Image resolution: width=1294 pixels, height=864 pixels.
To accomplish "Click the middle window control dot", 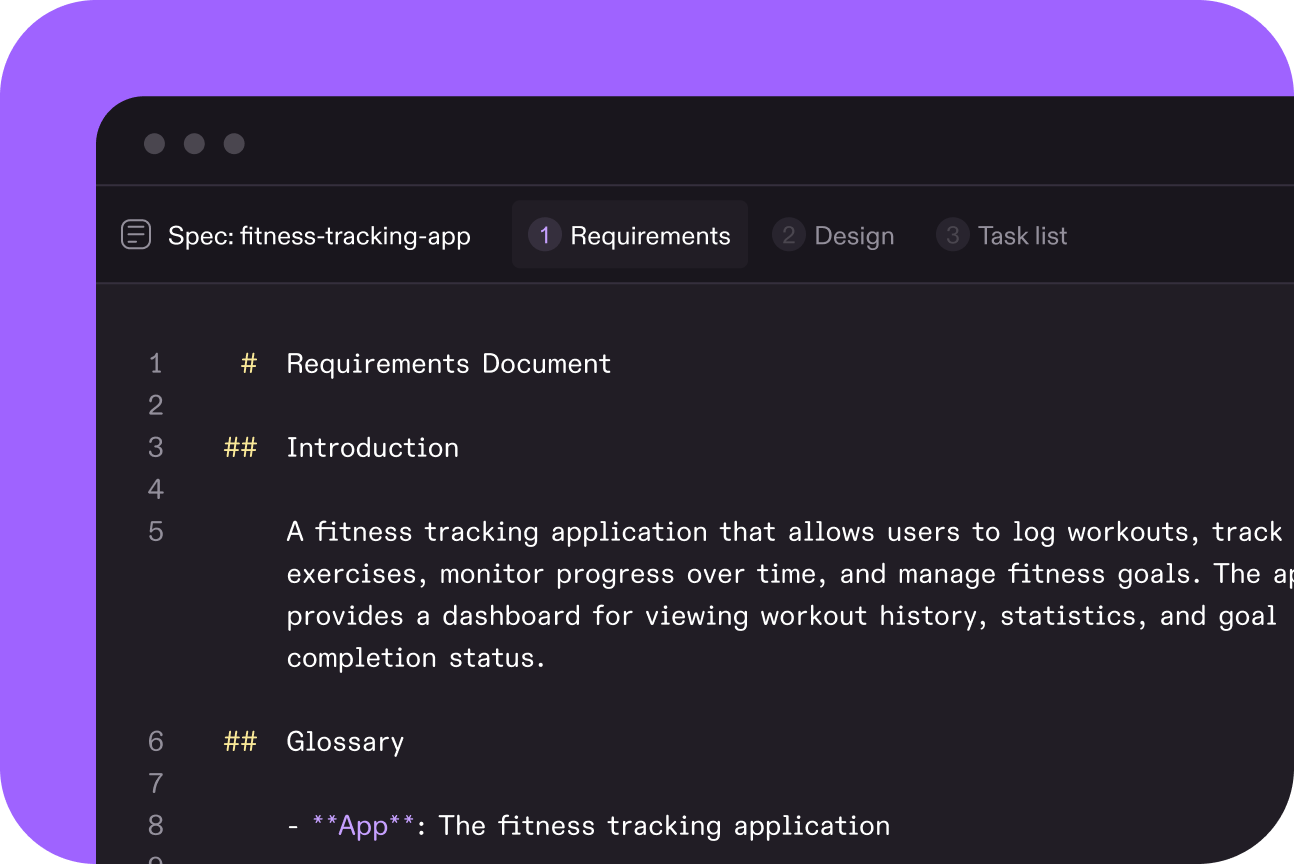I will click(194, 143).
